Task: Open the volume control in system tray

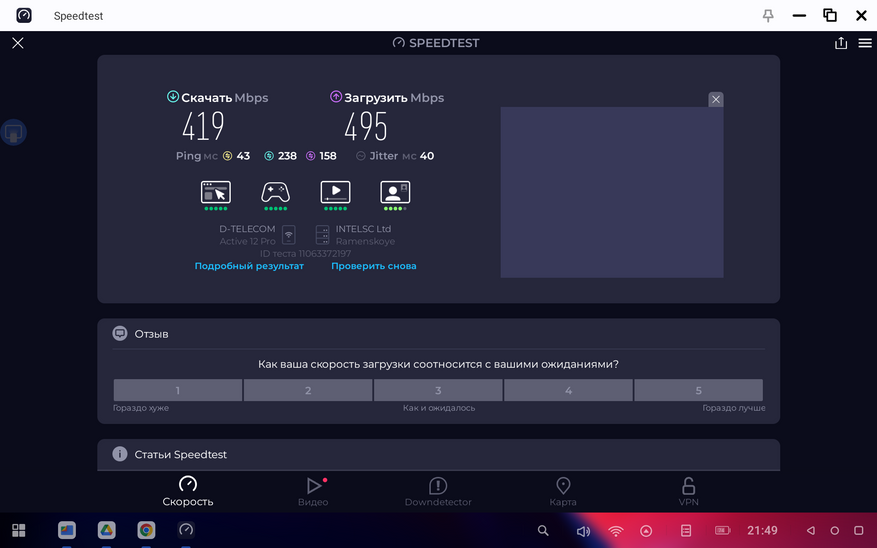Action: [x=583, y=531]
